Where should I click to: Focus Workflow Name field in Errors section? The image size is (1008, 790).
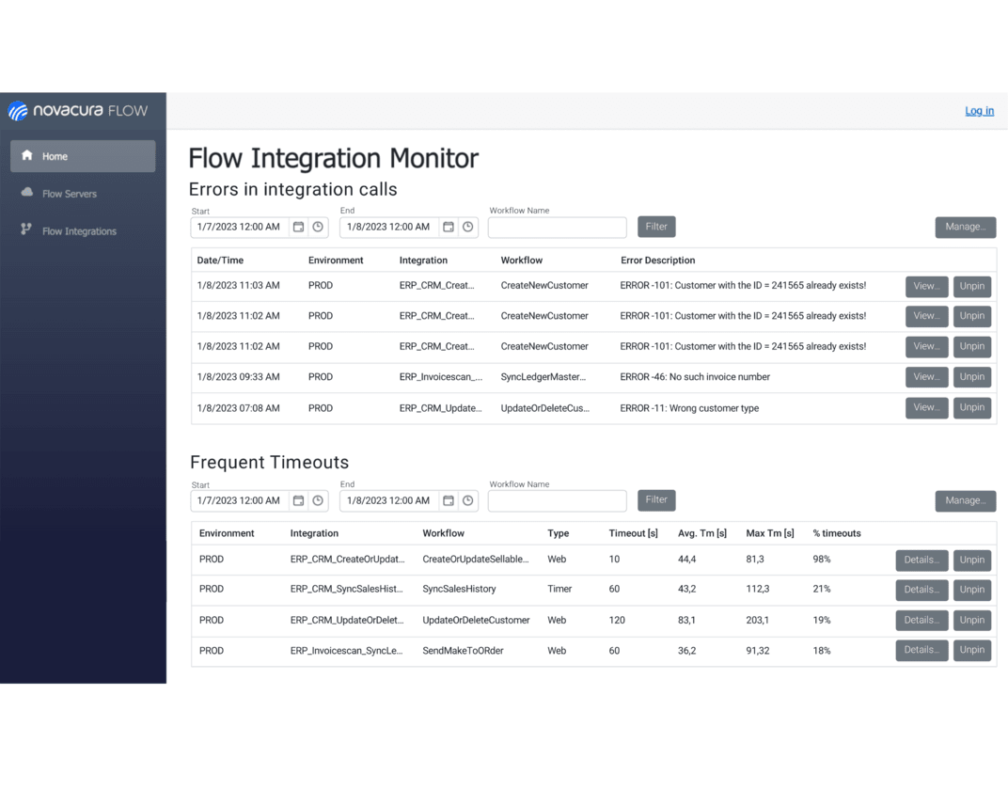557,227
